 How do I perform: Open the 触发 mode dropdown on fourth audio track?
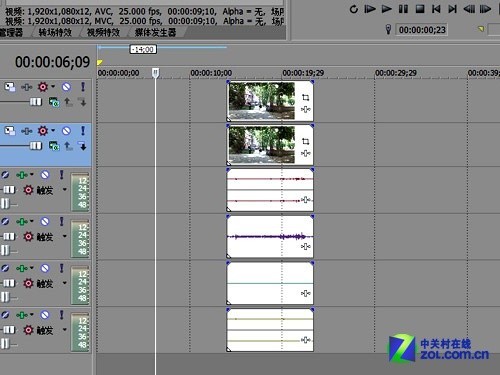point(65,330)
